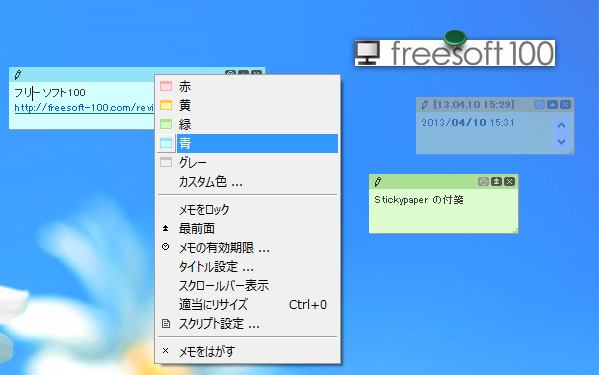Click topmost arrow icon on dated note
Image resolution: width=599 pixels, height=375 pixels.
pyautogui.click(x=552, y=104)
